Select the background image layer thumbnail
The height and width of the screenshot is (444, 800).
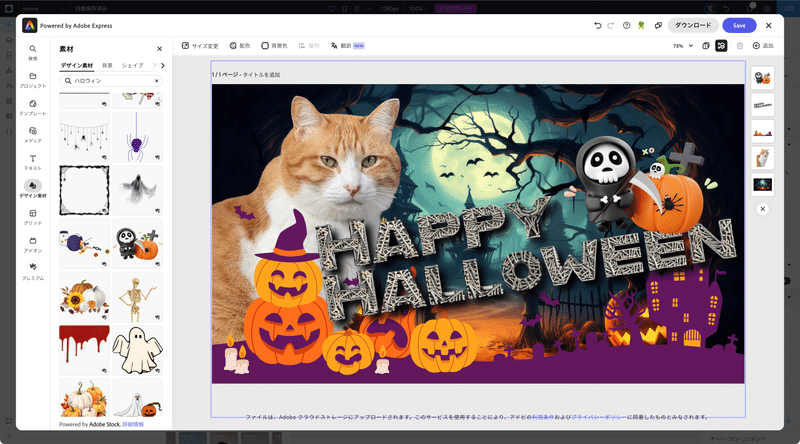(x=762, y=185)
